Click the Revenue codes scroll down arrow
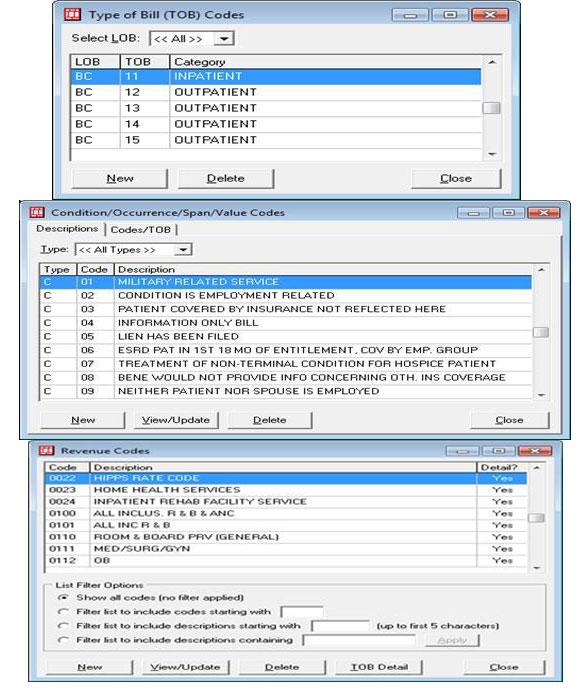Screen dimensions: 587x689 pos(536,568)
